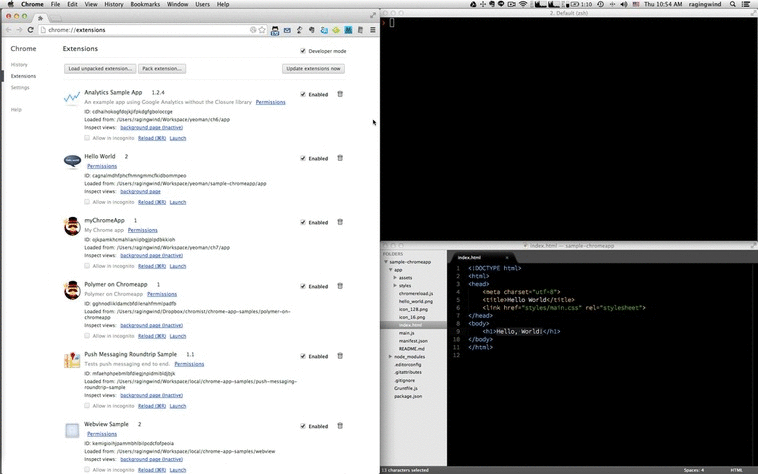Viewport: 758px width, 474px height.
Task: Click the Chrome forward arrow
Action: point(19,30)
